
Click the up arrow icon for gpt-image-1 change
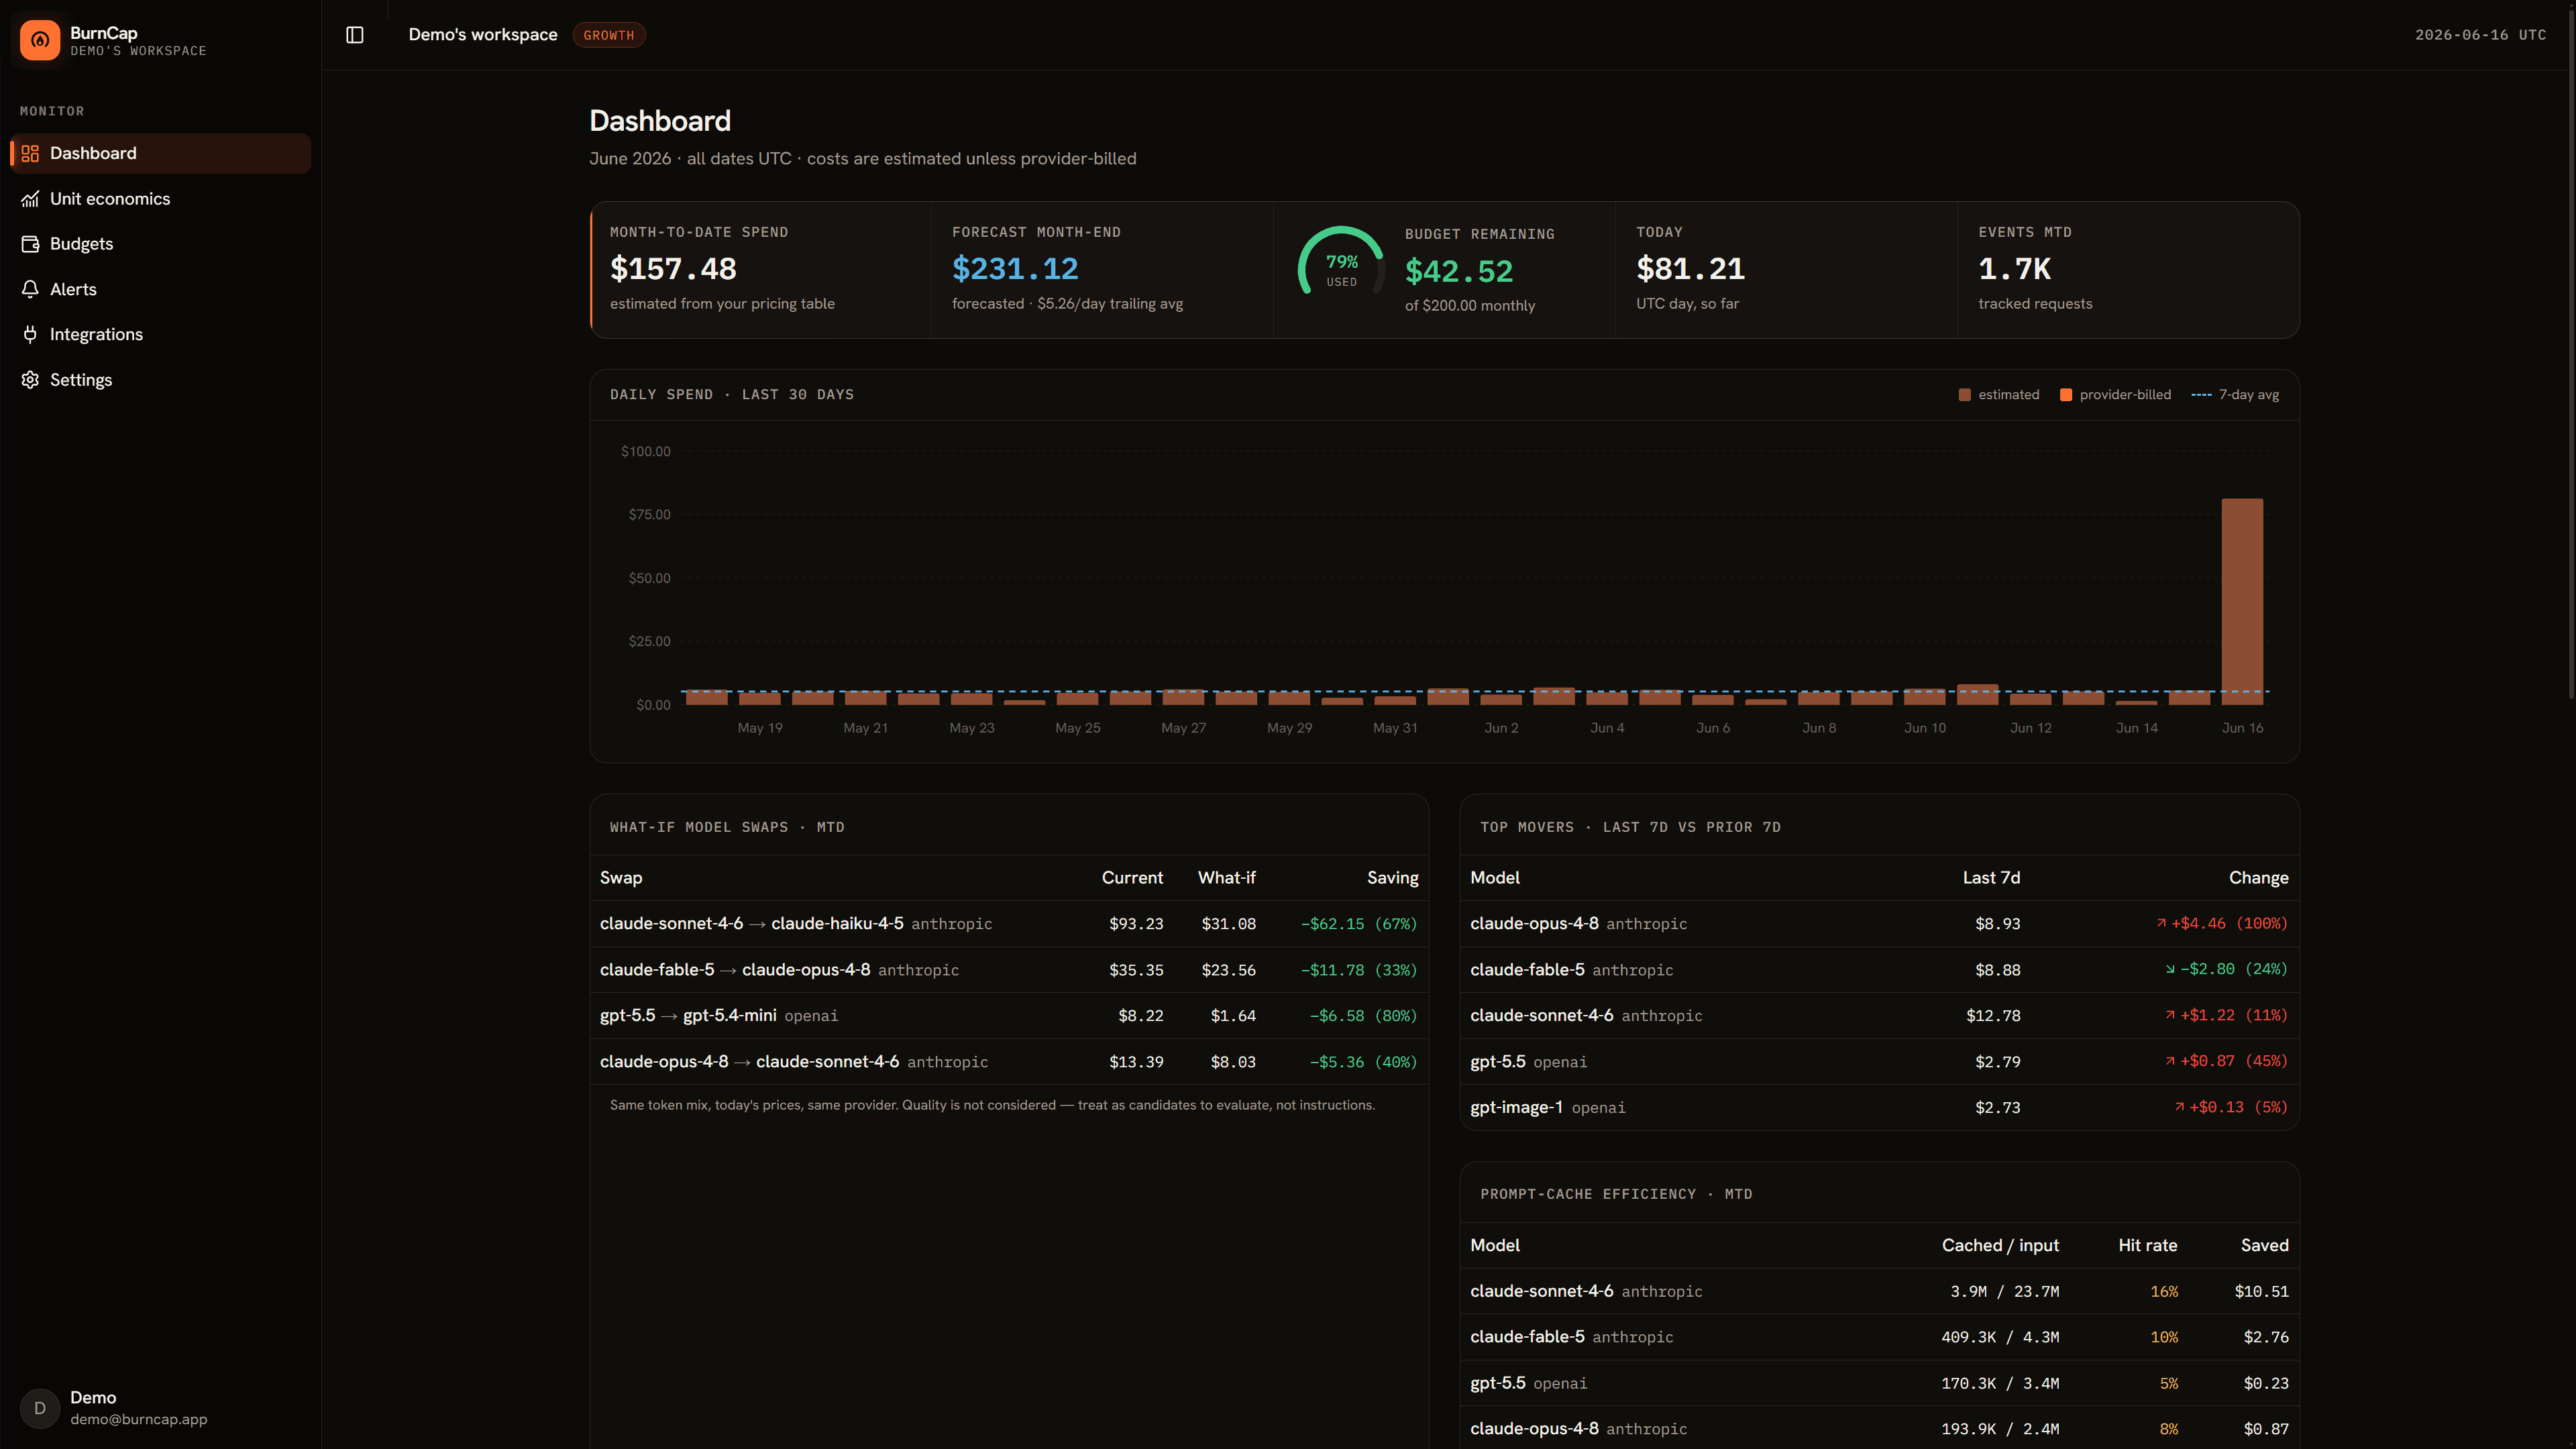2179,1107
